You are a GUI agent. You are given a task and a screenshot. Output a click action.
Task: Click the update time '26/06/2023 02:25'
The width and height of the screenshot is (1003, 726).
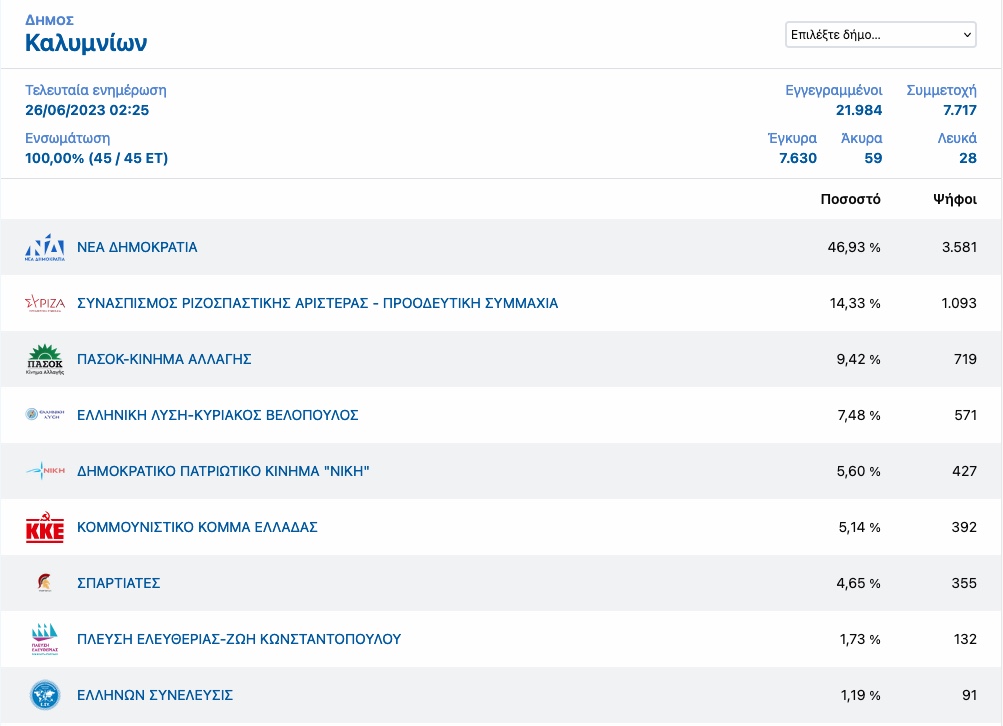point(87,110)
